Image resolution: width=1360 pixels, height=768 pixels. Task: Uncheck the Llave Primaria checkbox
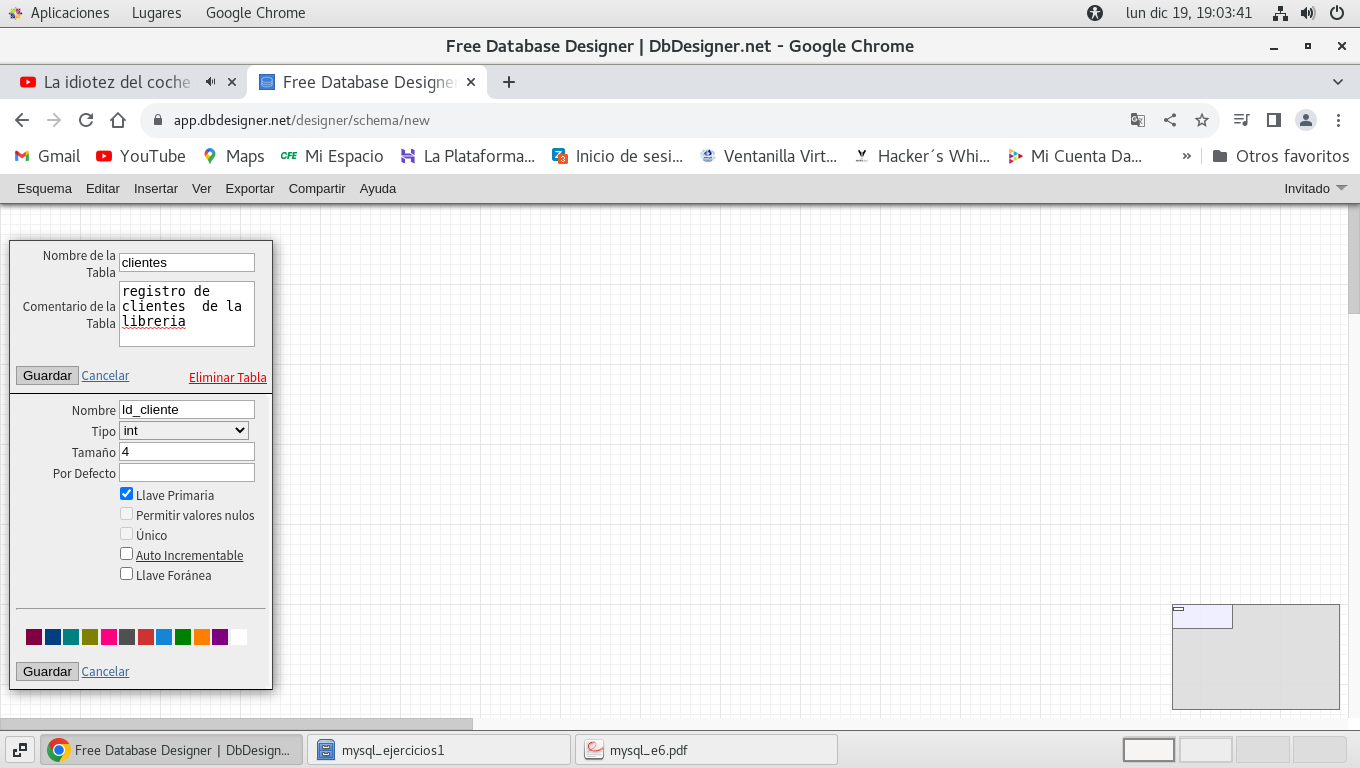tap(127, 494)
